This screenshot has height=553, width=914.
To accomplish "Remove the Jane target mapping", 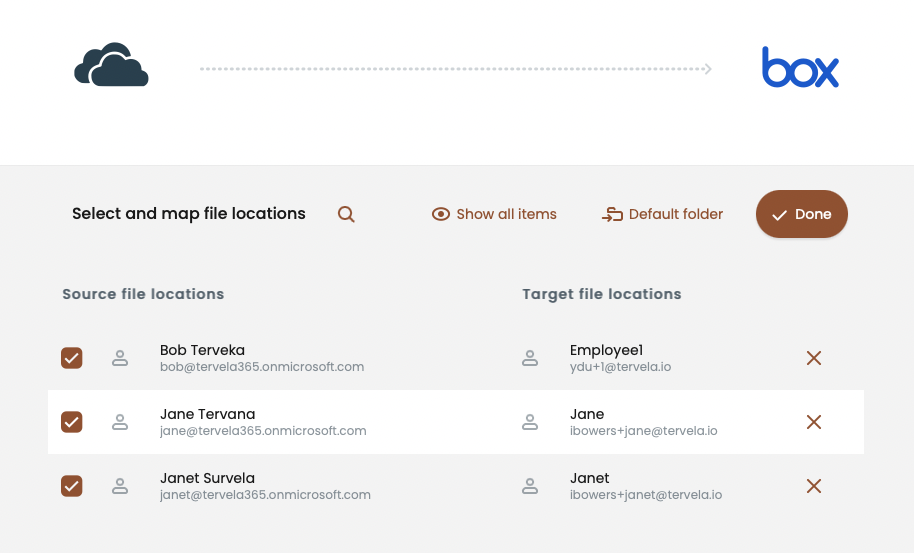I will pyautogui.click(x=814, y=422).
